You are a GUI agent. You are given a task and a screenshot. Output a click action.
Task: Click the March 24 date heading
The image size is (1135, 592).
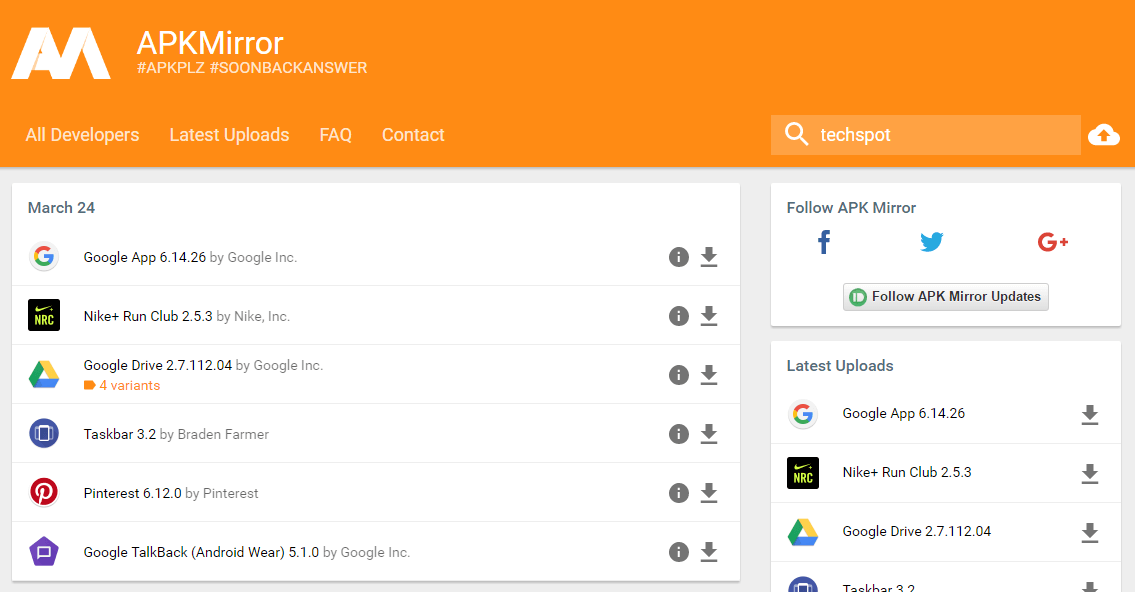(62, 208)
